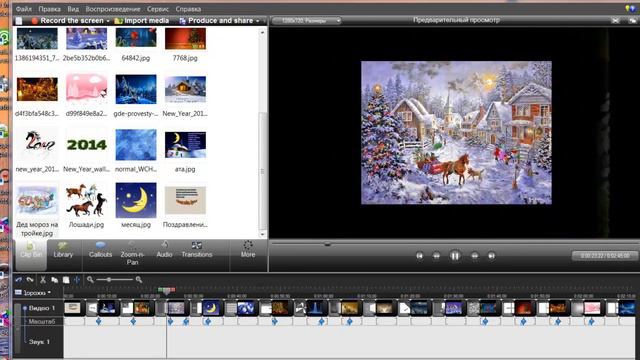Click the Paste icon in timeline toolbar
The height and width of the screenshot is (360, 640).
pyautogui.click(x=66, y=280)
